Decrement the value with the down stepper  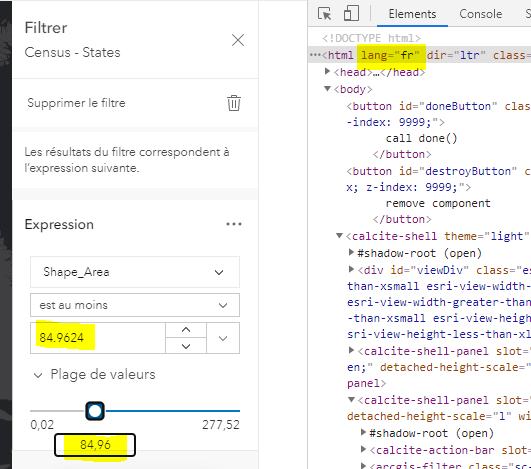(x=186, y=346)
